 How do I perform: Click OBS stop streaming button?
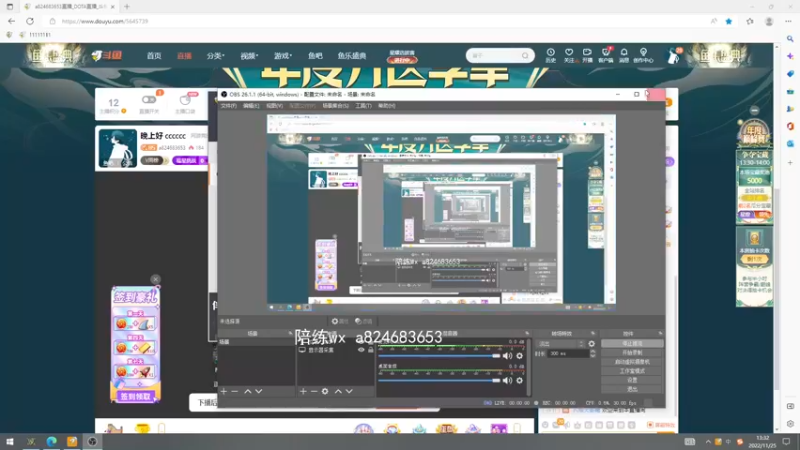632,344
